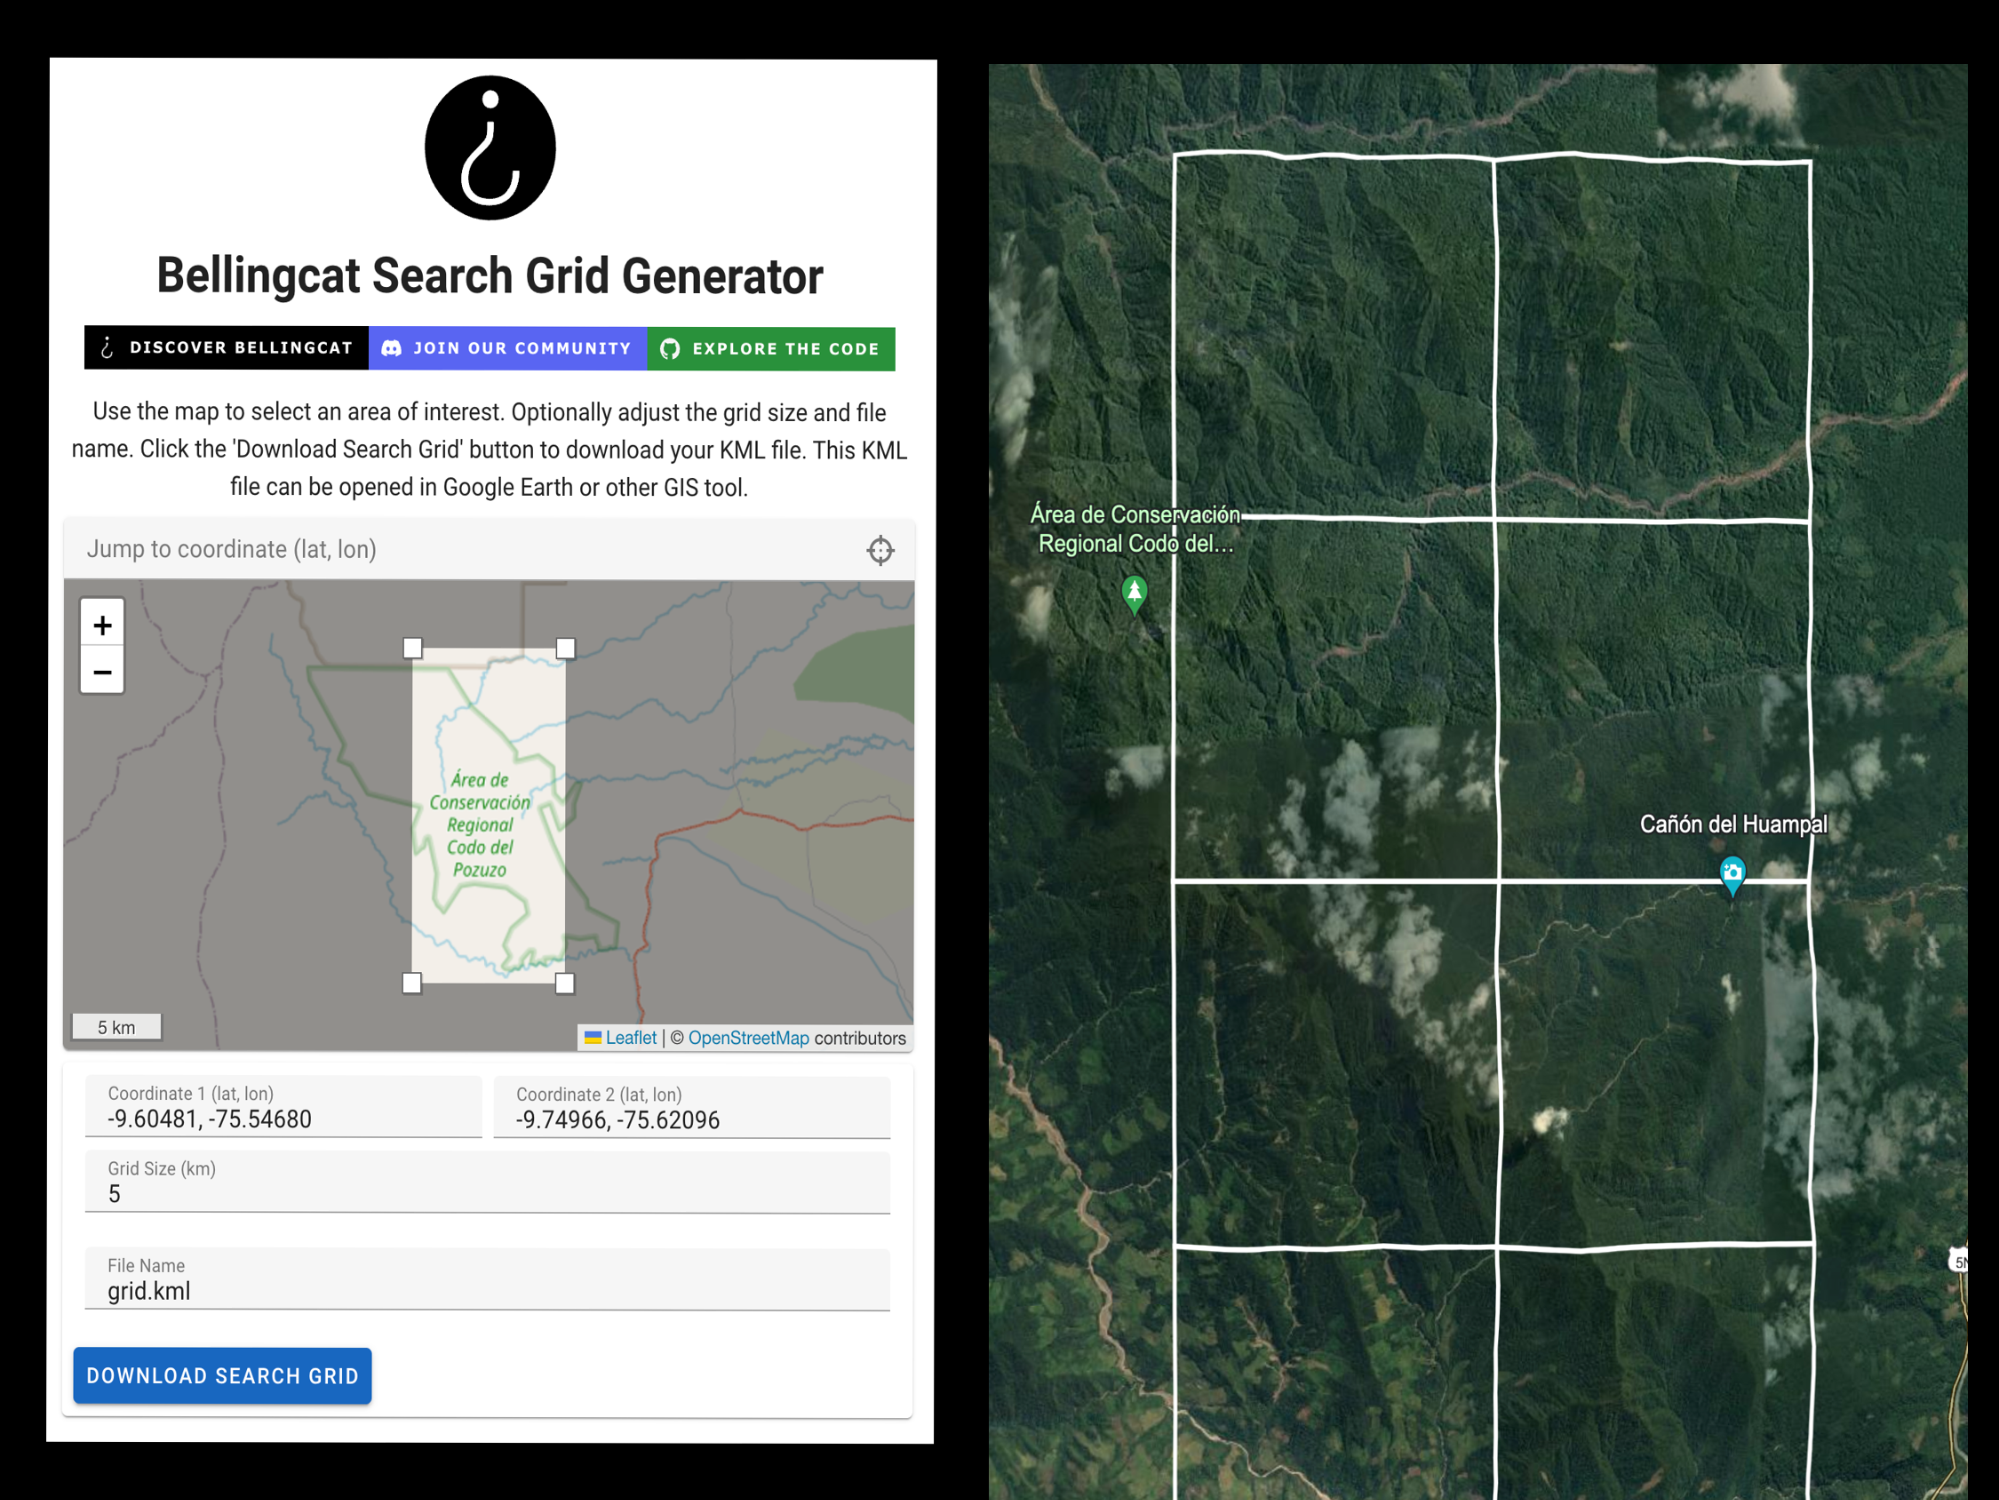Open the Explore the Code button

click(x=771, y=349)
